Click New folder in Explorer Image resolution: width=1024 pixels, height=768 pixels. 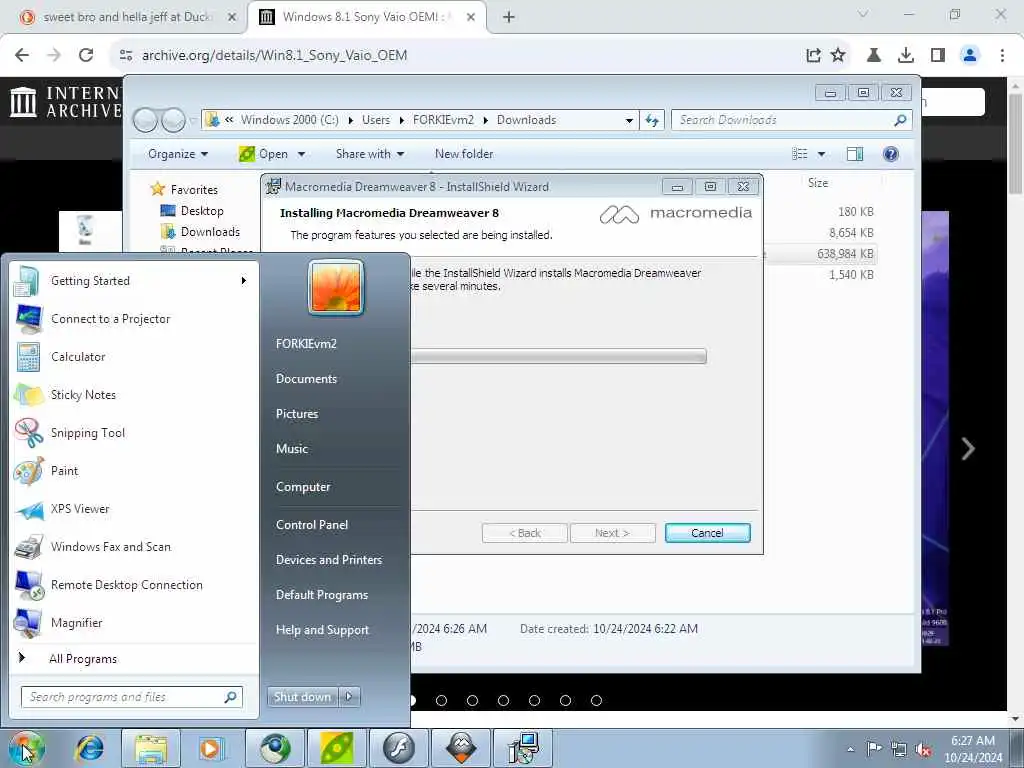tap(464, 154)
